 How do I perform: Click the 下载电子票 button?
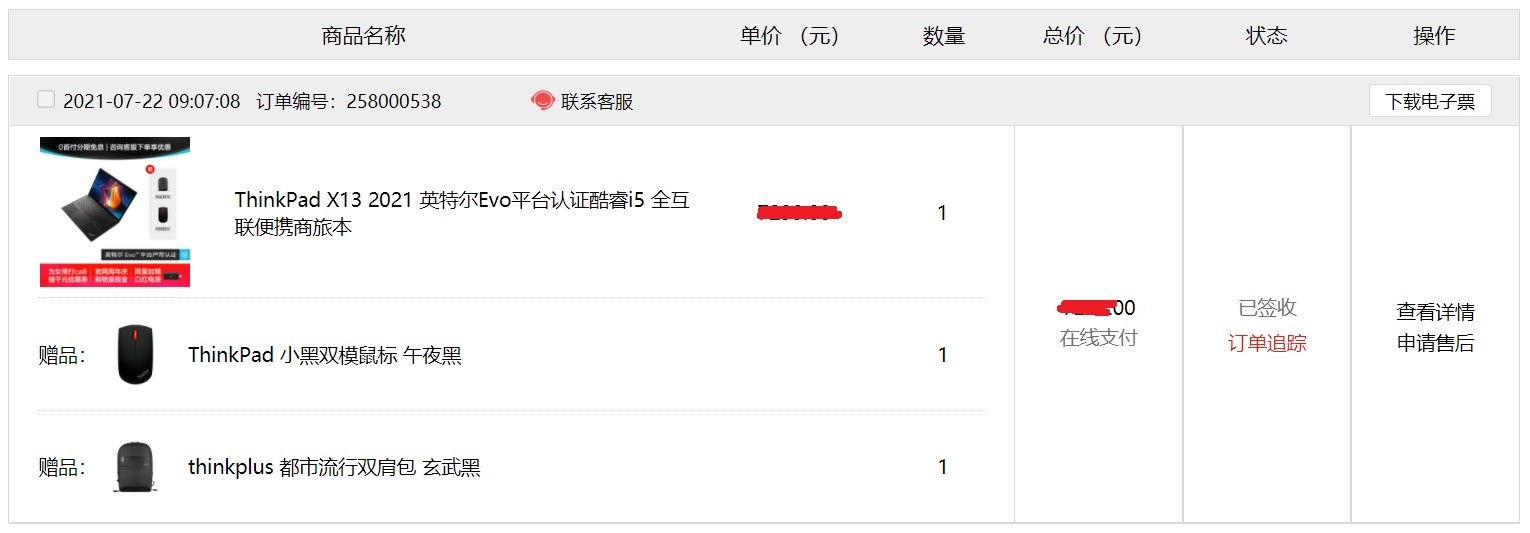(x=1430, y=101)
